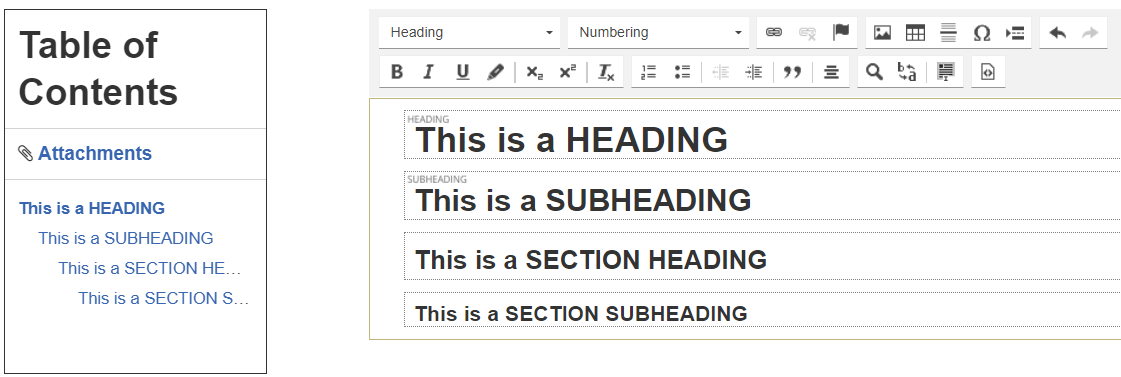This screenshot has width=1121, height=377.
Task: Undo the last edit
Action: 1057,32
